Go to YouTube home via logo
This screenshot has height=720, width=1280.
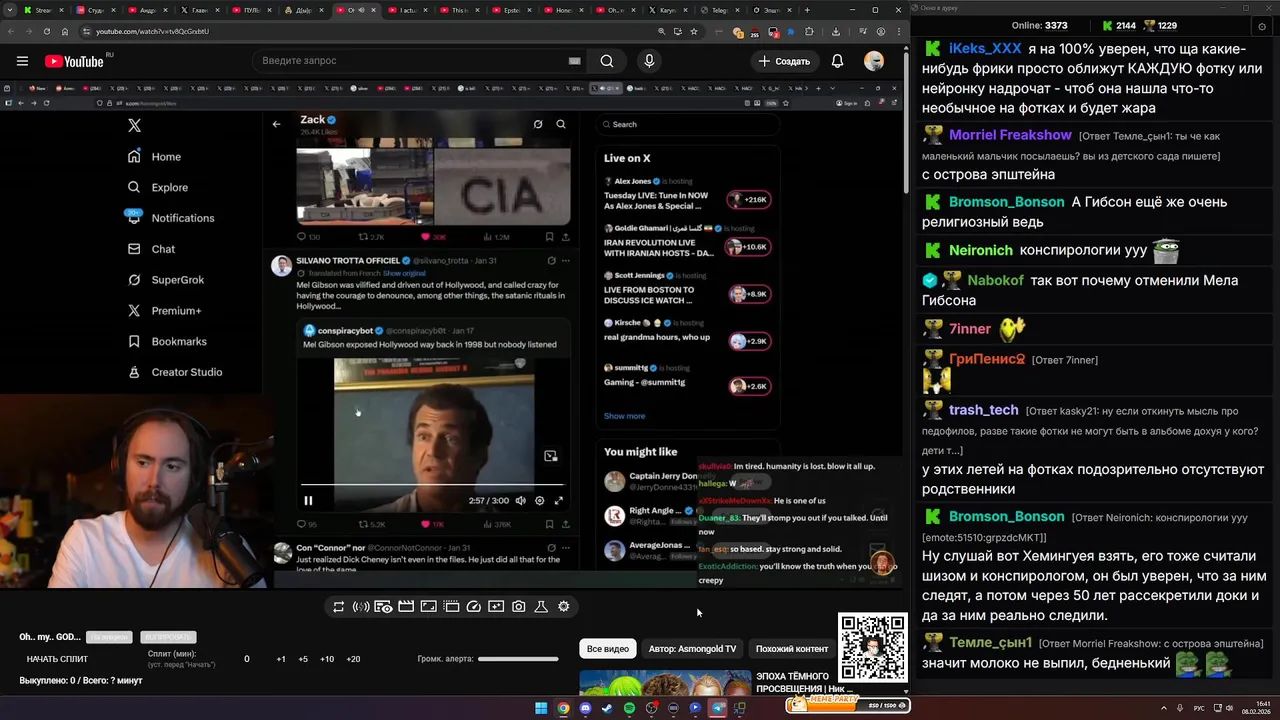pos(75,61)
